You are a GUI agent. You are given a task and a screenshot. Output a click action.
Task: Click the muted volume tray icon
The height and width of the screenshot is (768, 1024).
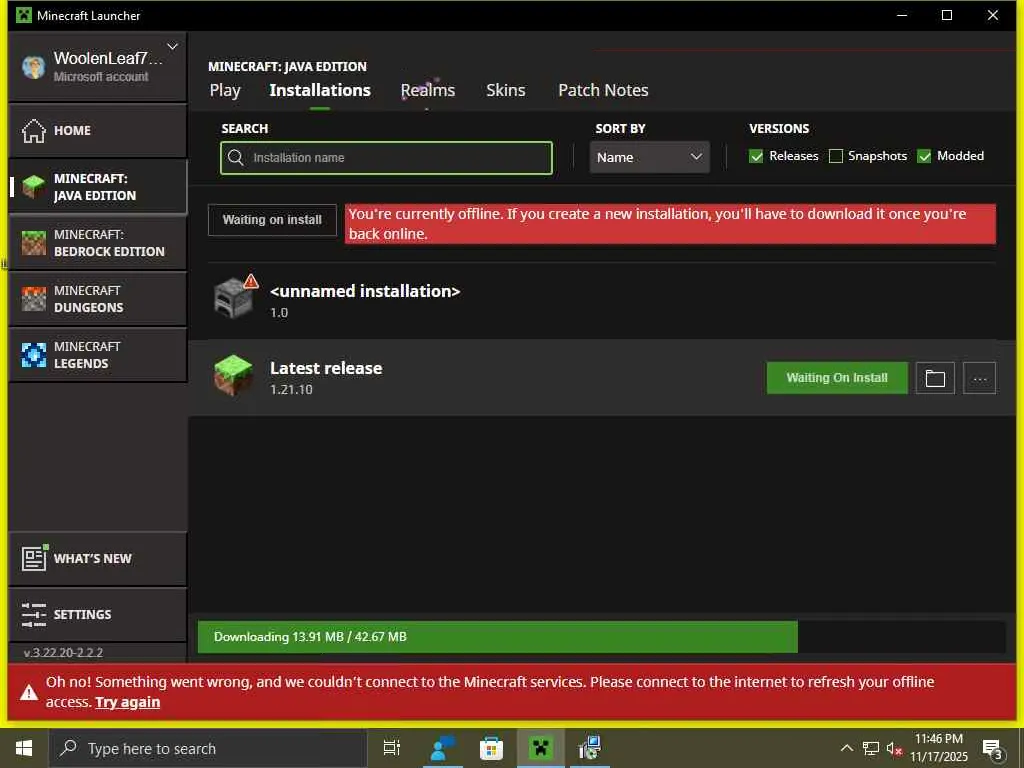click(x=893, y=748)
